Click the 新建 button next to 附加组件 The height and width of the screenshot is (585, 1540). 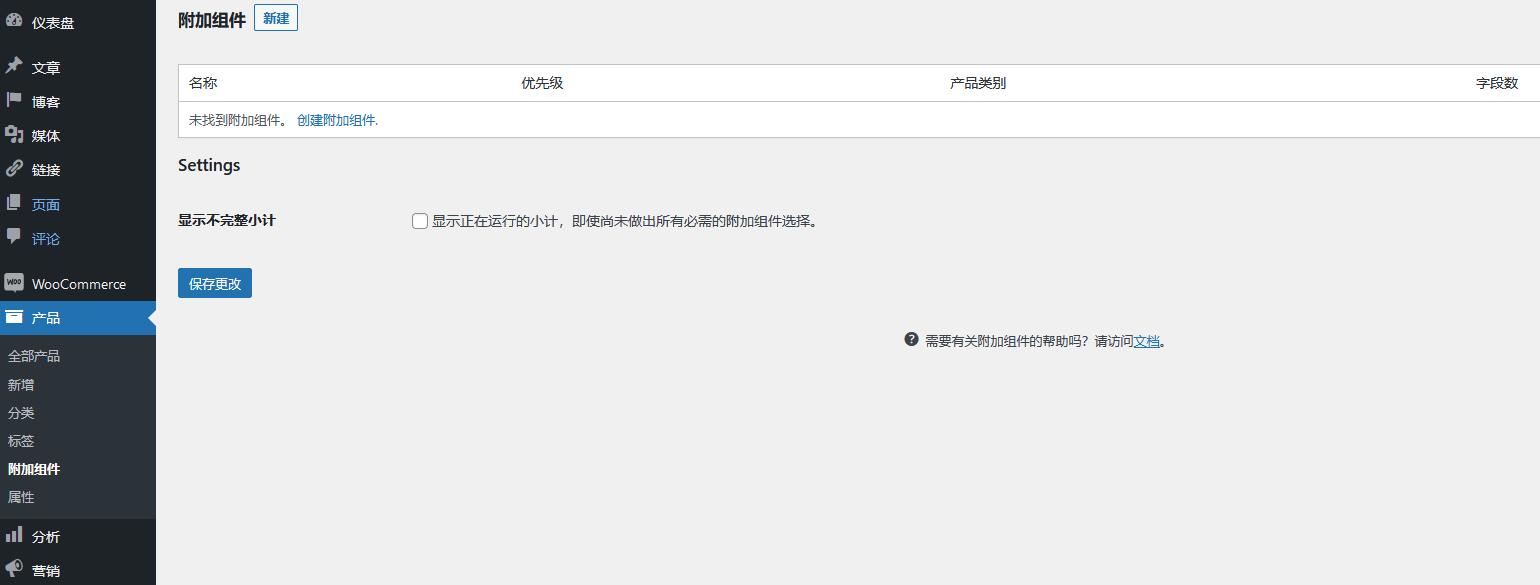point(275,18)
